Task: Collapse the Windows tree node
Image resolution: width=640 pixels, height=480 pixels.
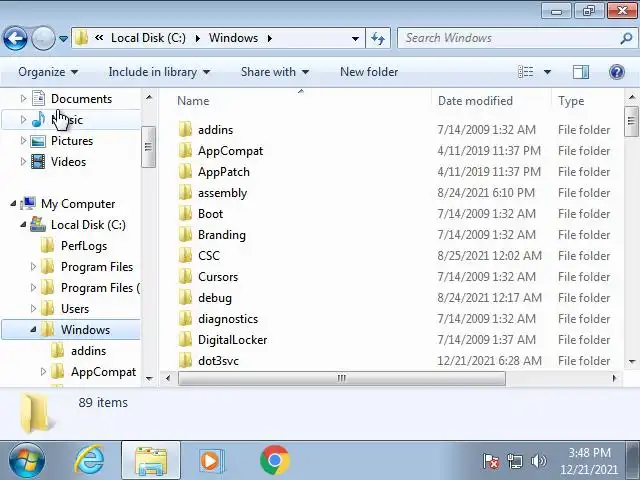Action: click(x=33, y=329)
